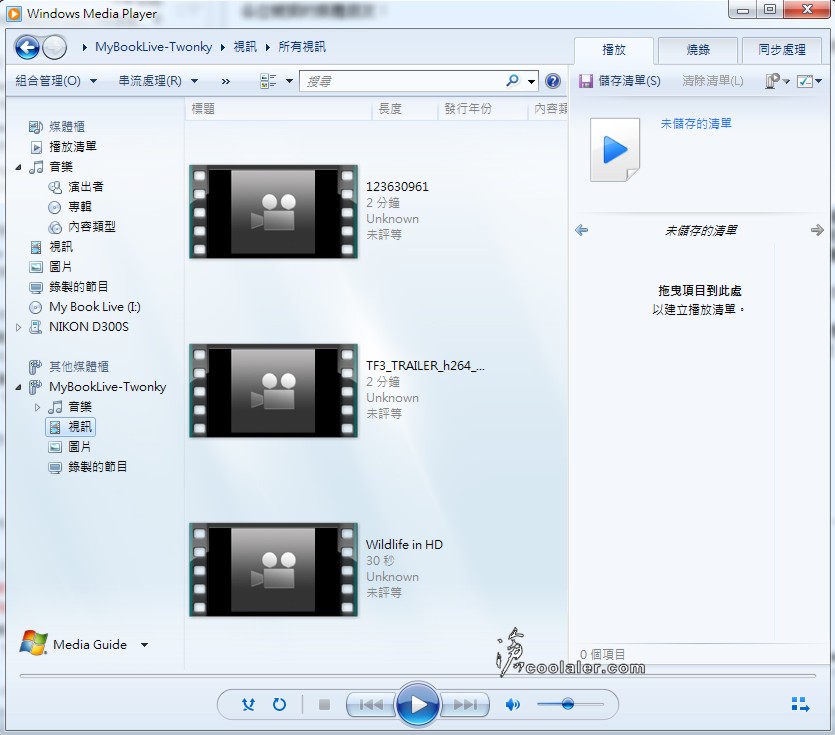
Task: Click the main Play button
Action: coord(418,704)
